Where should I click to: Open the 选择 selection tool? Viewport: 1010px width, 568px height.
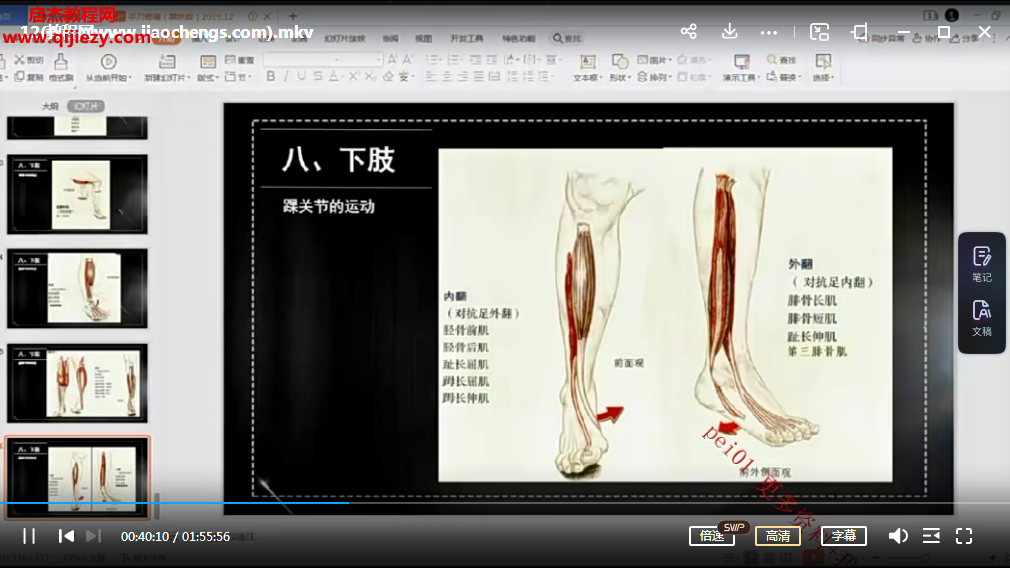[x=823, y=68]
